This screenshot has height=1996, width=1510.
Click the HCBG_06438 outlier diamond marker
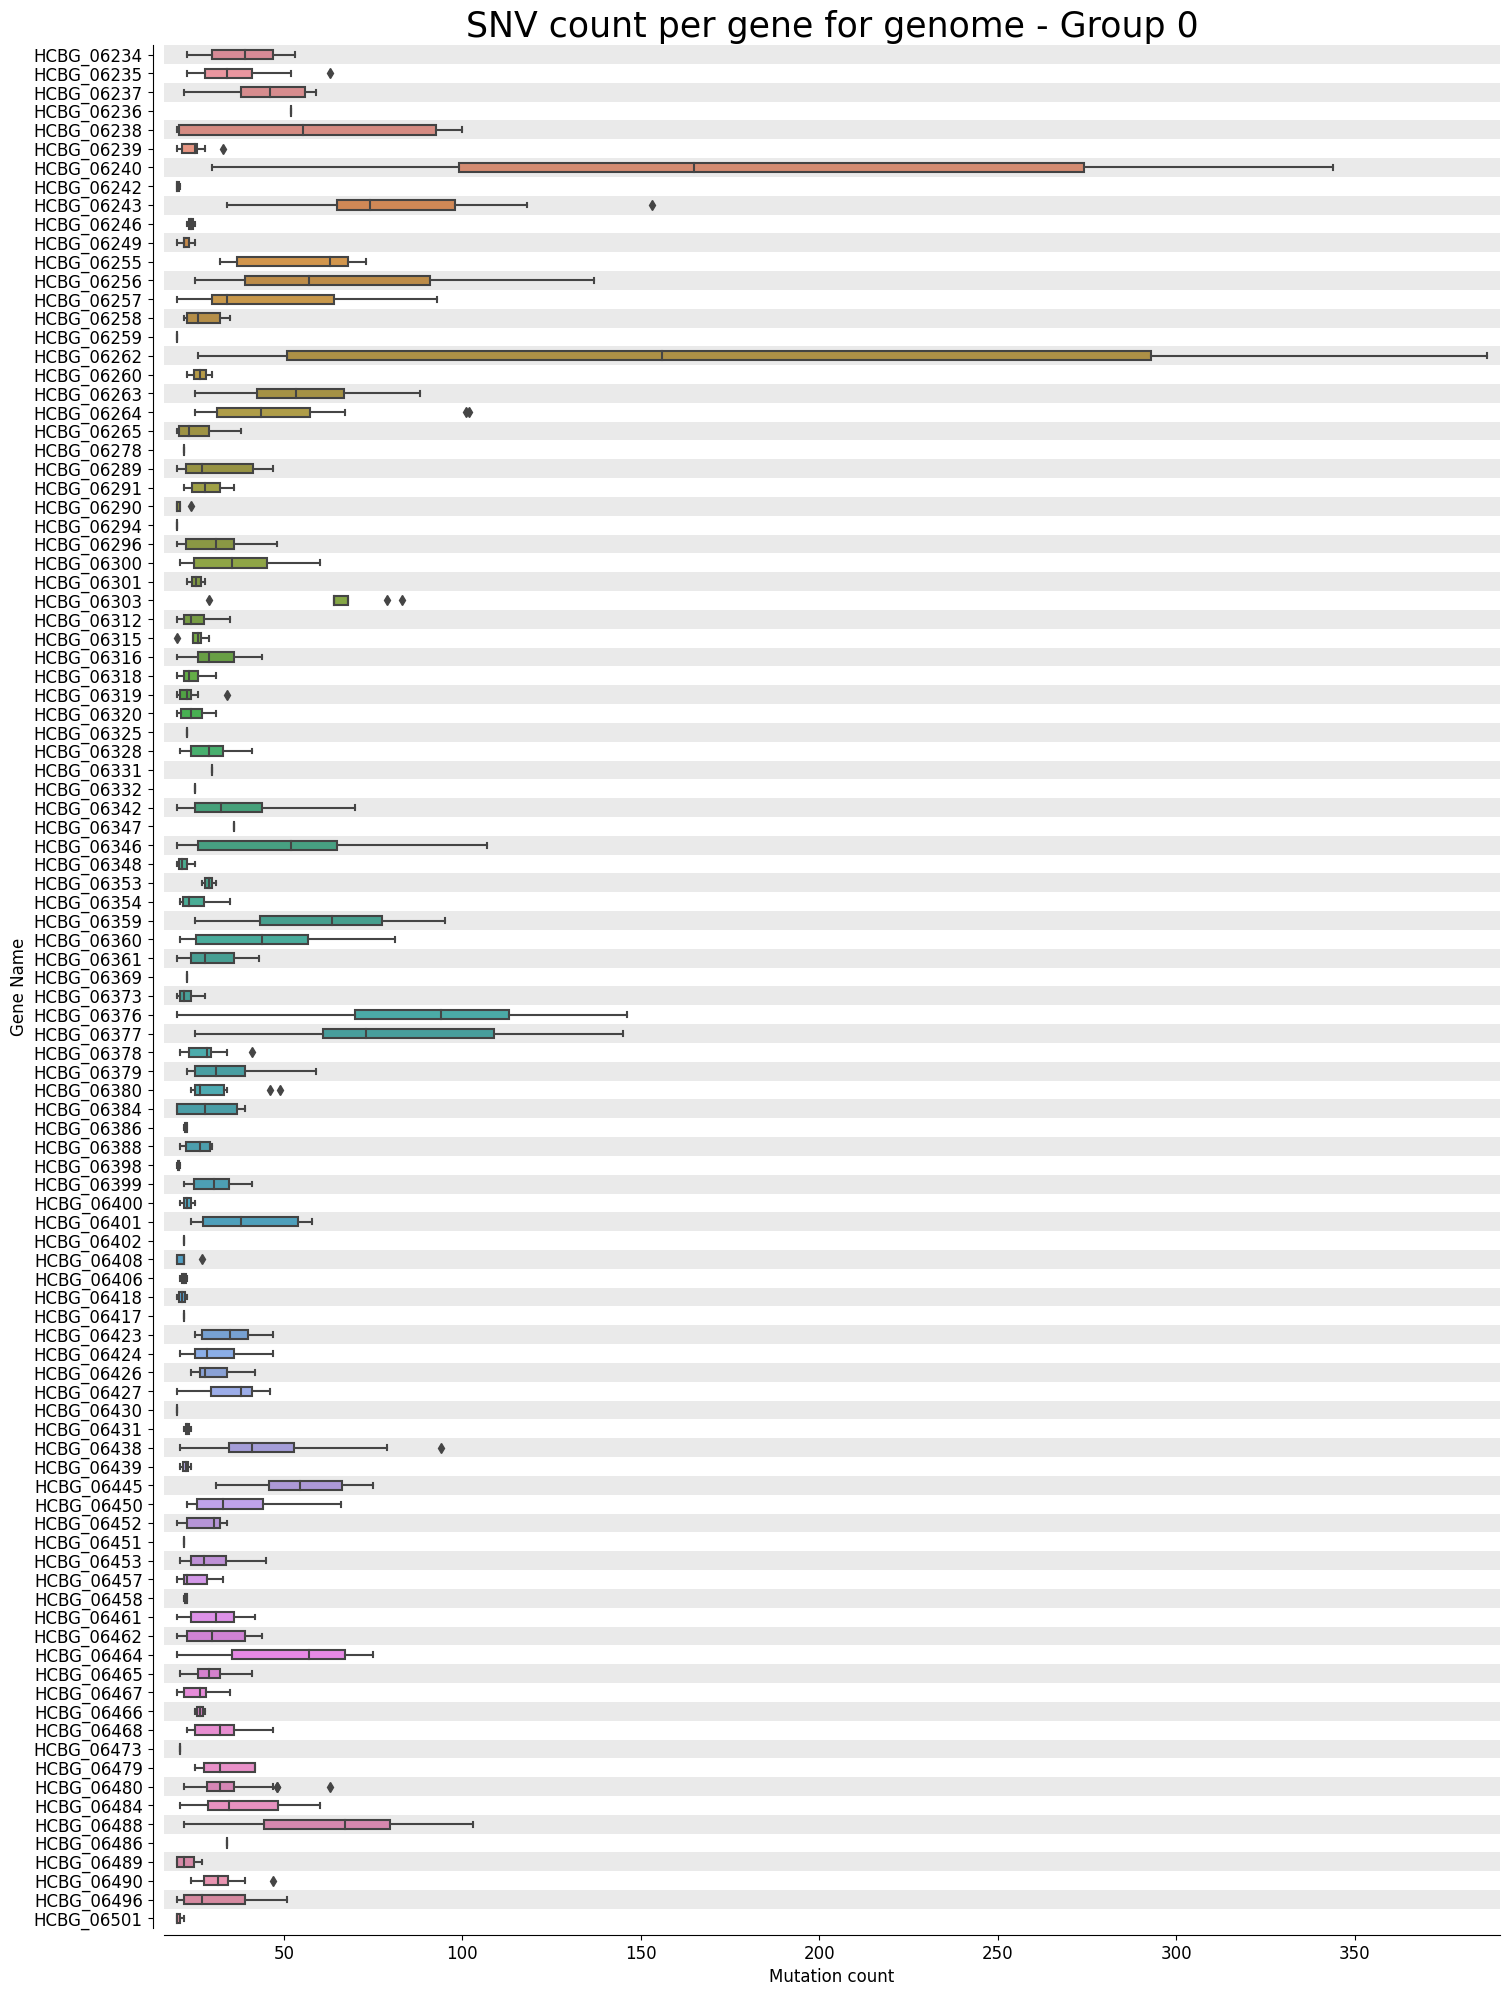(441, 1448)
